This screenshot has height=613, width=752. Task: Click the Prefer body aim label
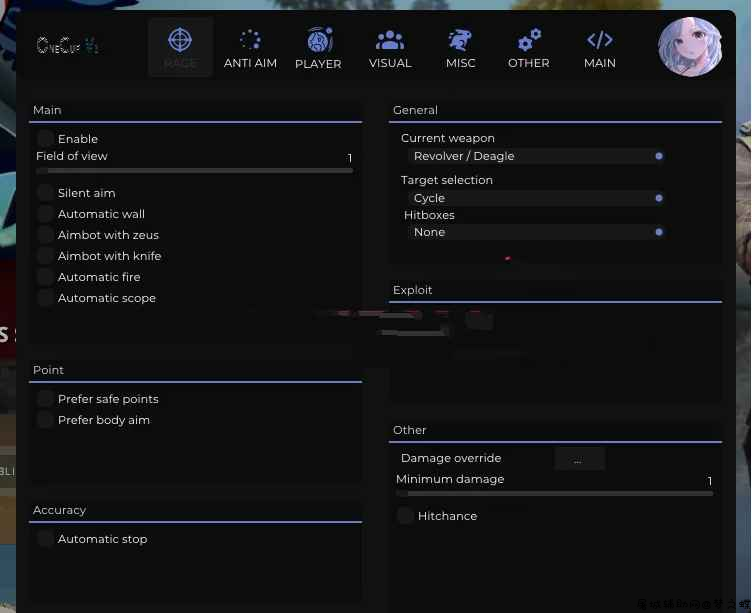pos(104,420)
